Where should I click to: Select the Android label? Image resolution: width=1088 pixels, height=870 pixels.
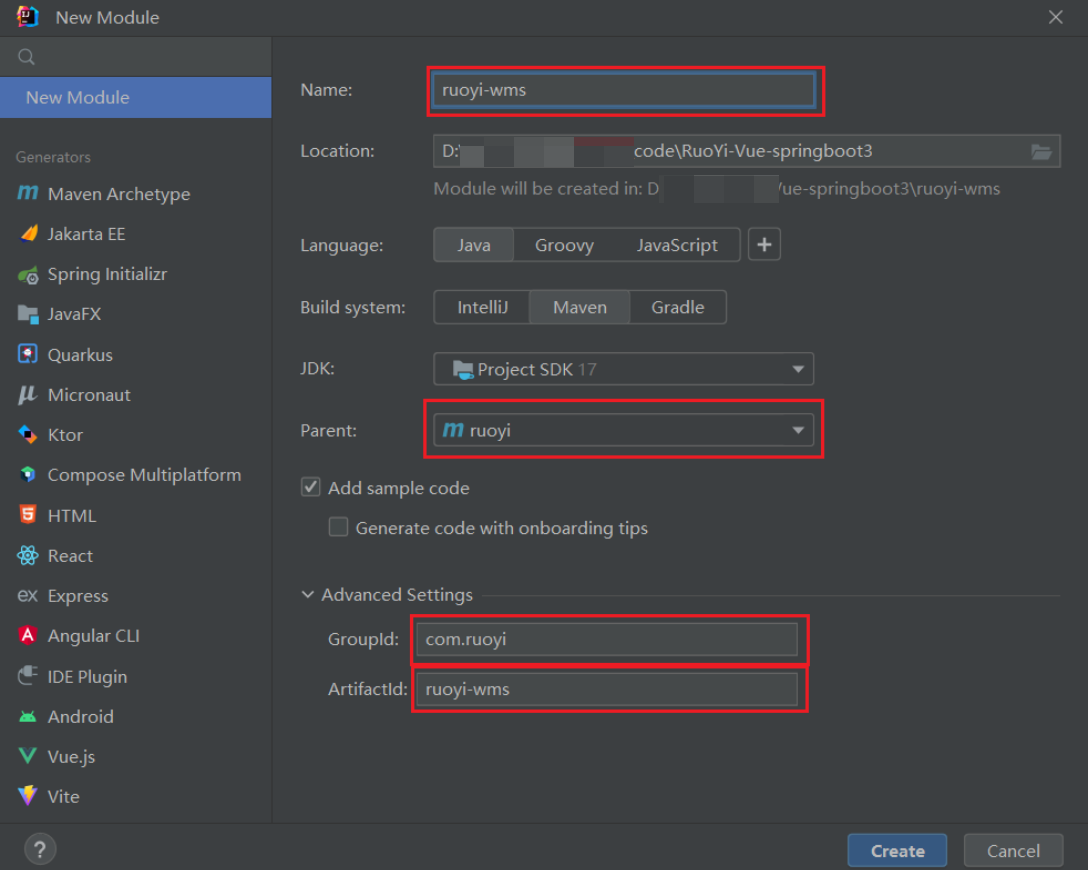coord(80,717)
